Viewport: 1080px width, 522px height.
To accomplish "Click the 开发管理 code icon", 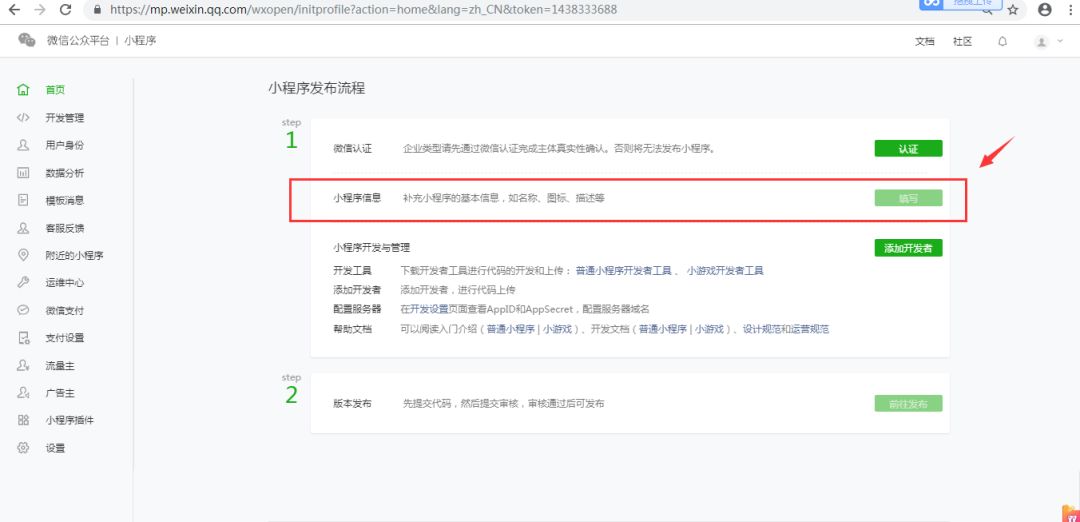I will (23, 118).
